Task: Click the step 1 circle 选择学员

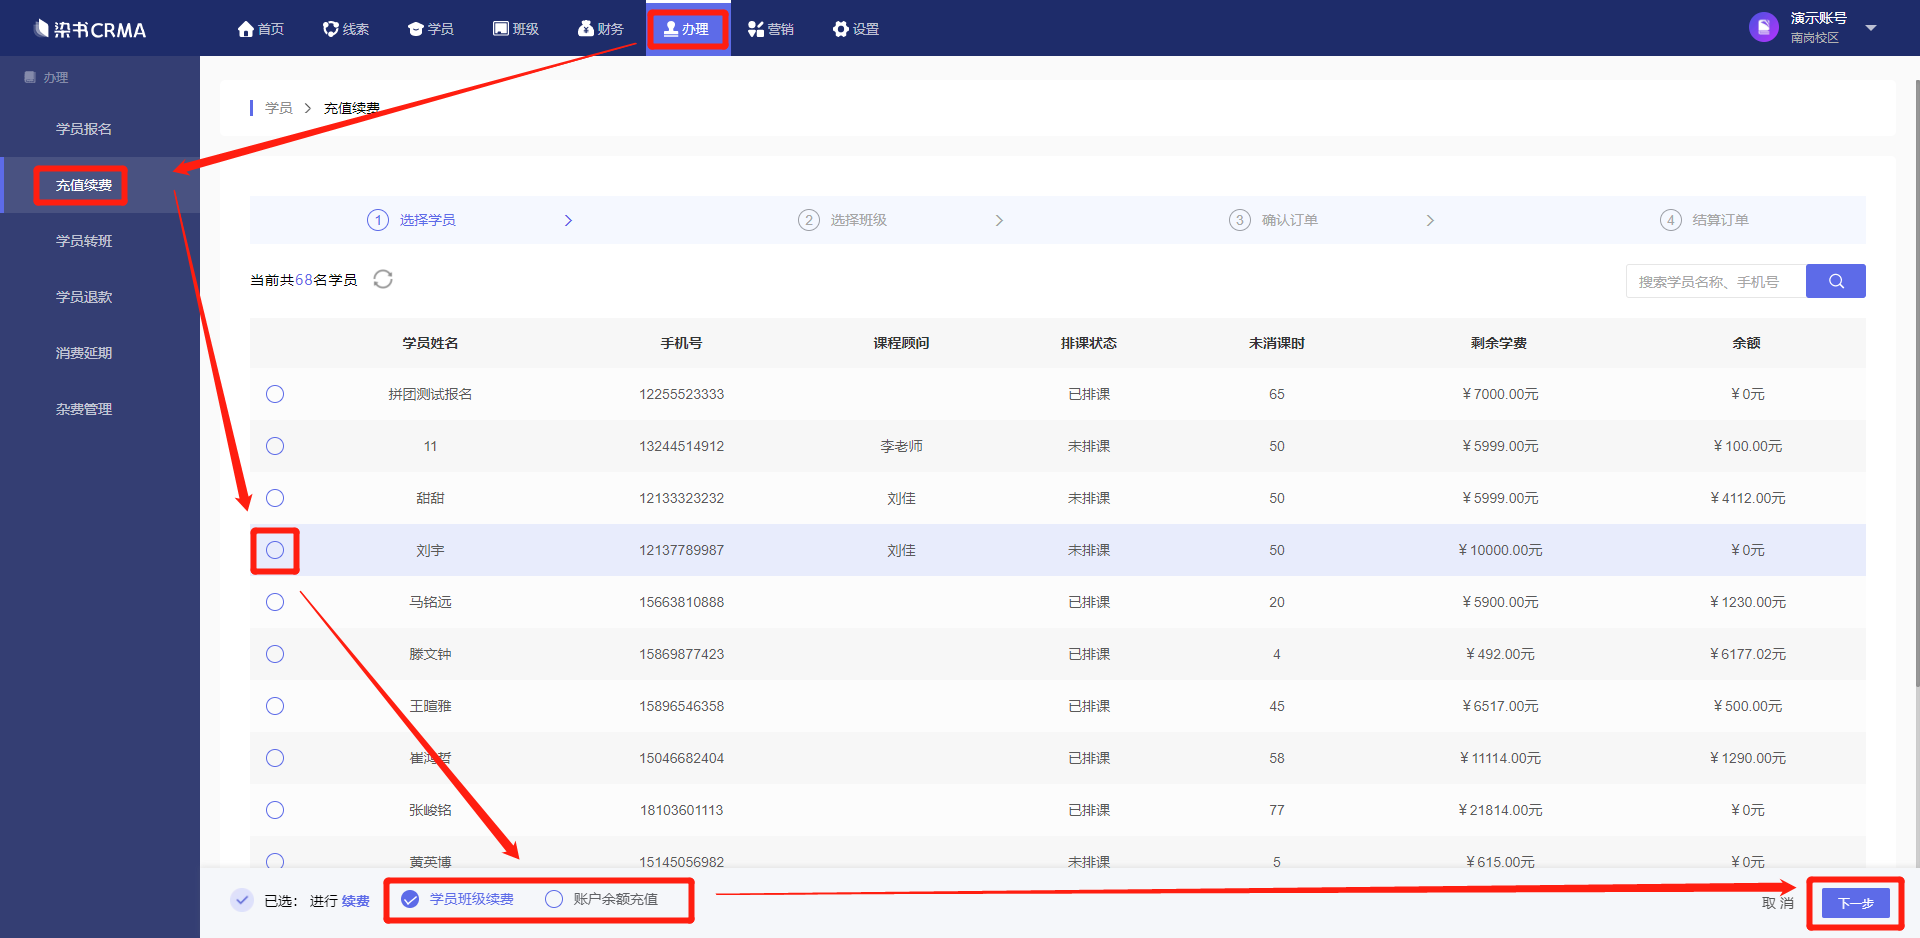Action: [378, 220]
